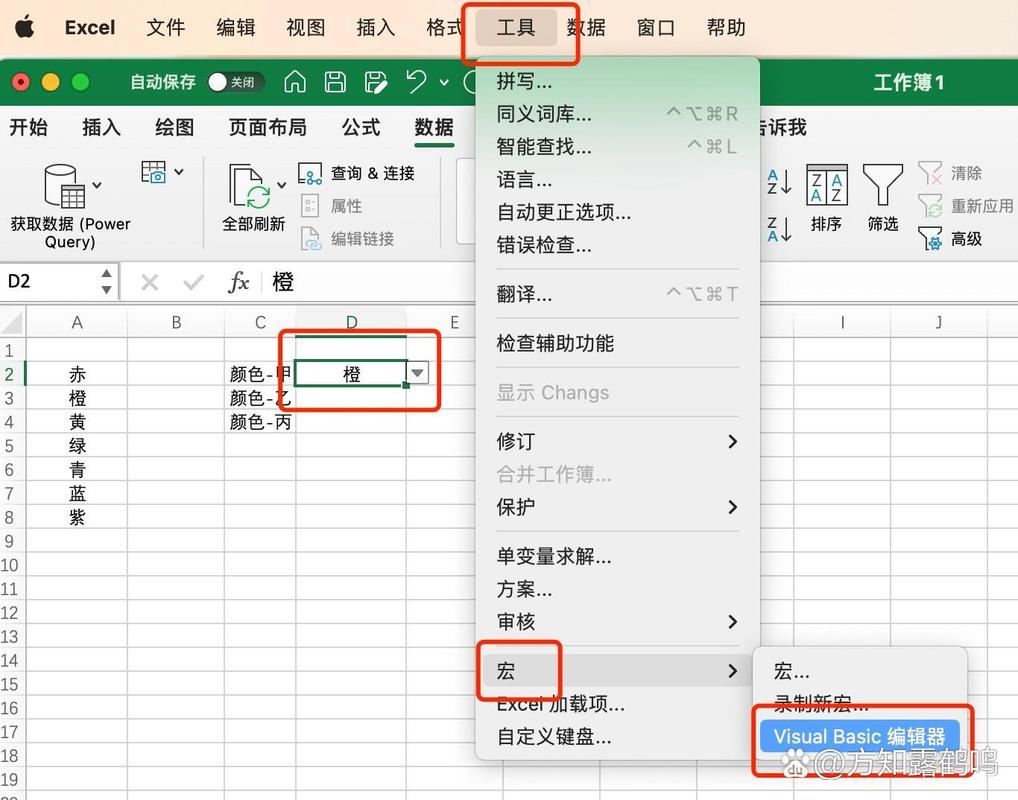Open the undo history dropdown arrow
Image resolution: width=1018 pixels, height=800 pixels.
point(444,82)
